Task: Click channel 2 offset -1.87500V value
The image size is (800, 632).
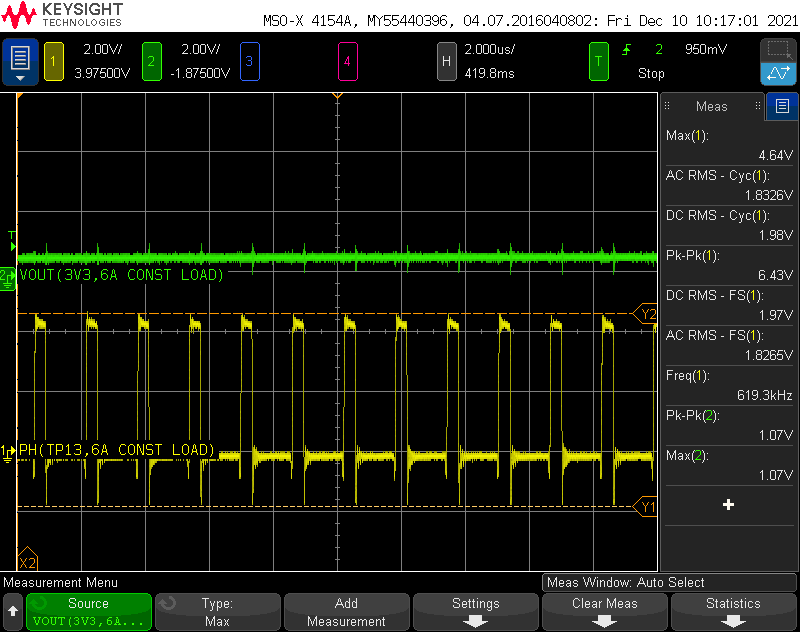Action: click(x=200, y=73)
